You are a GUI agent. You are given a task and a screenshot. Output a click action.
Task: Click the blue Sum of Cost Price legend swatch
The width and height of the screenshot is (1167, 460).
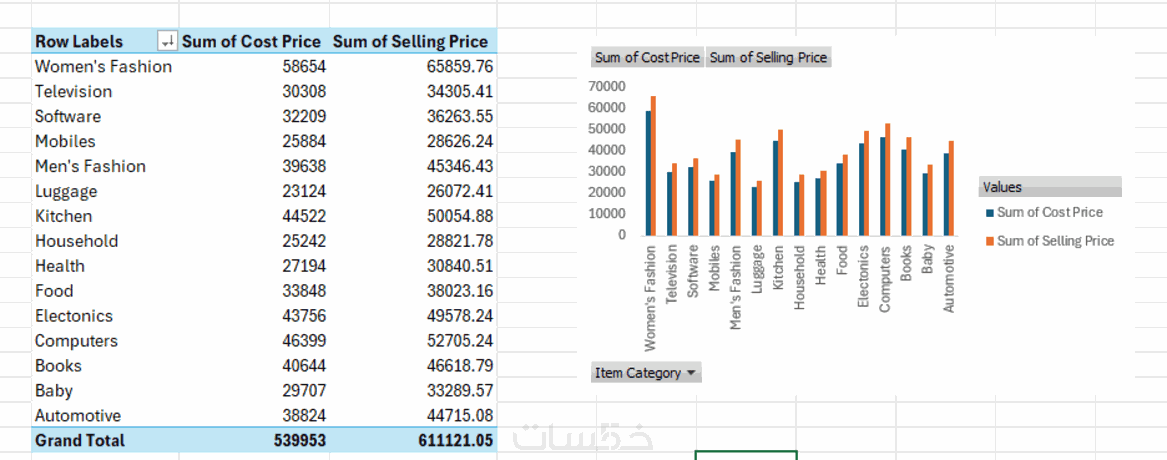(989, 212)
